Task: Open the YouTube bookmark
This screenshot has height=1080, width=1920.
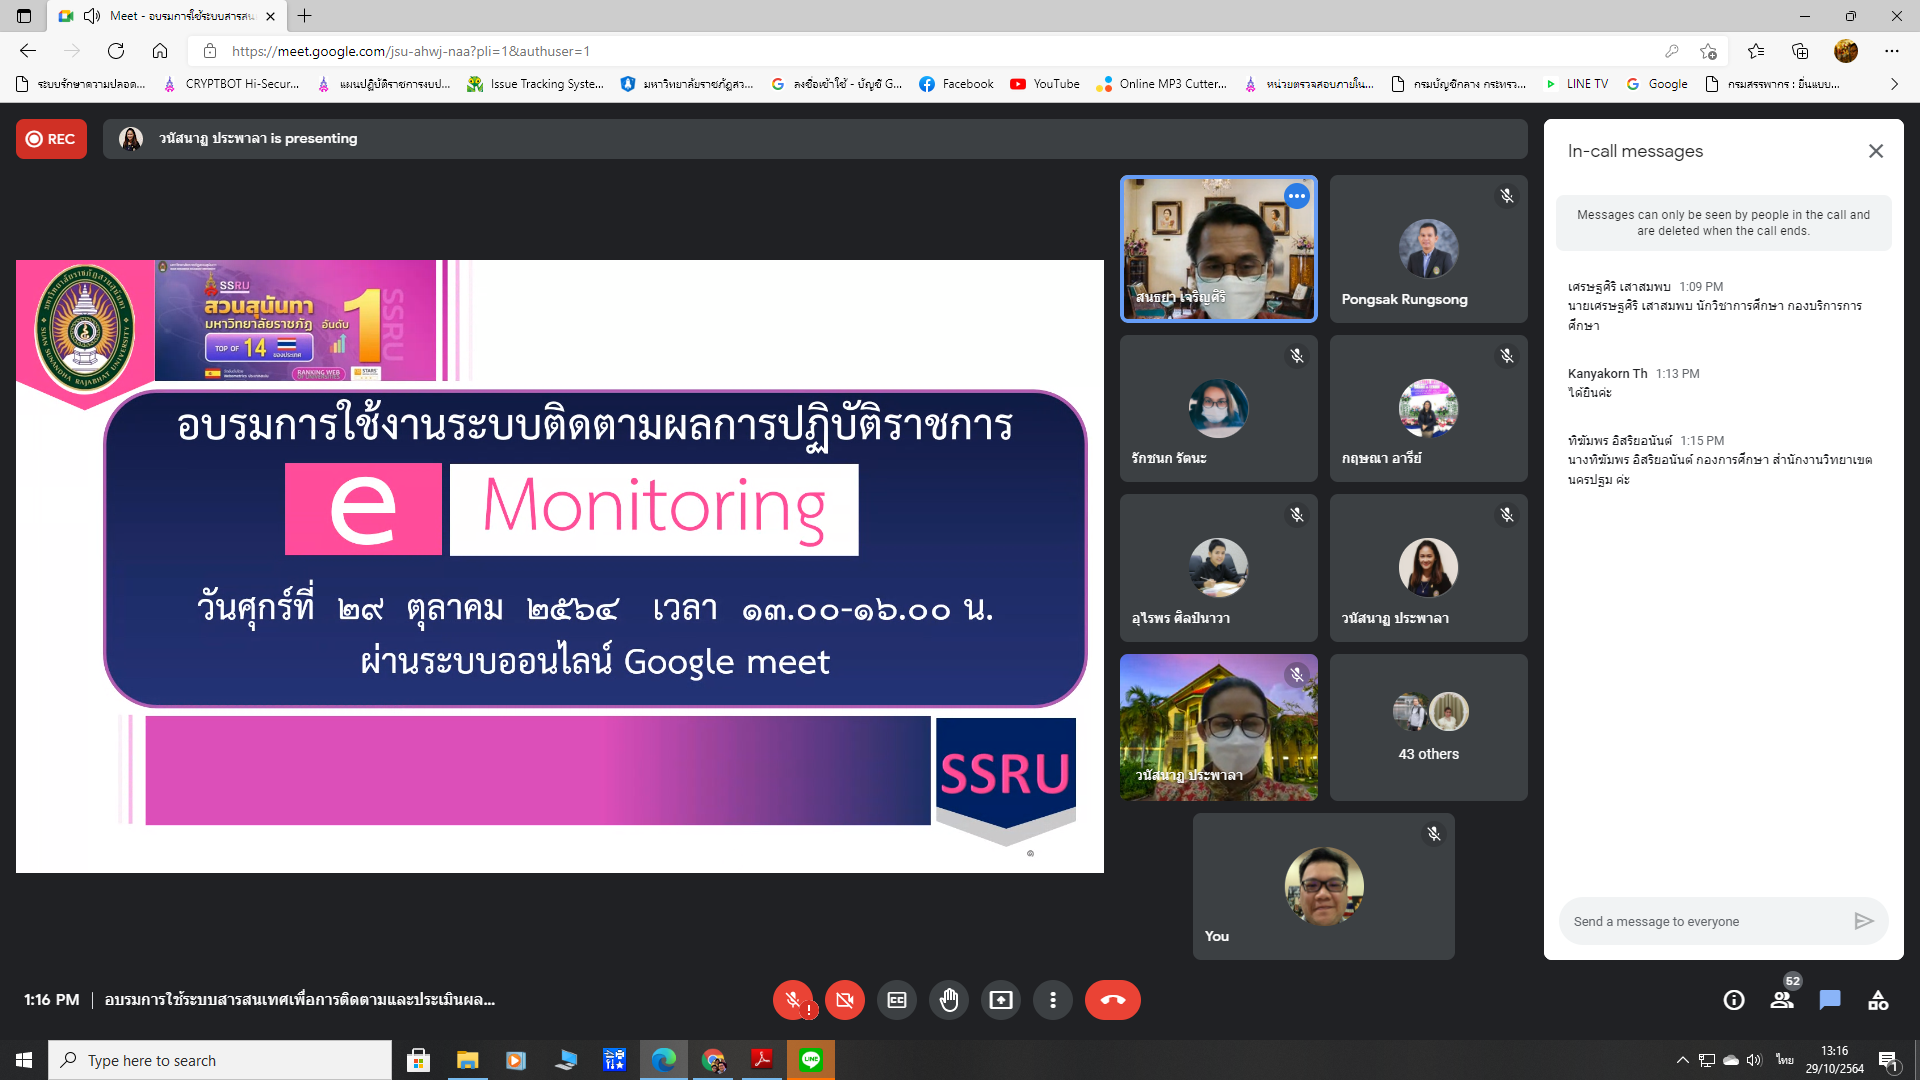Action: coord(1045,84)
